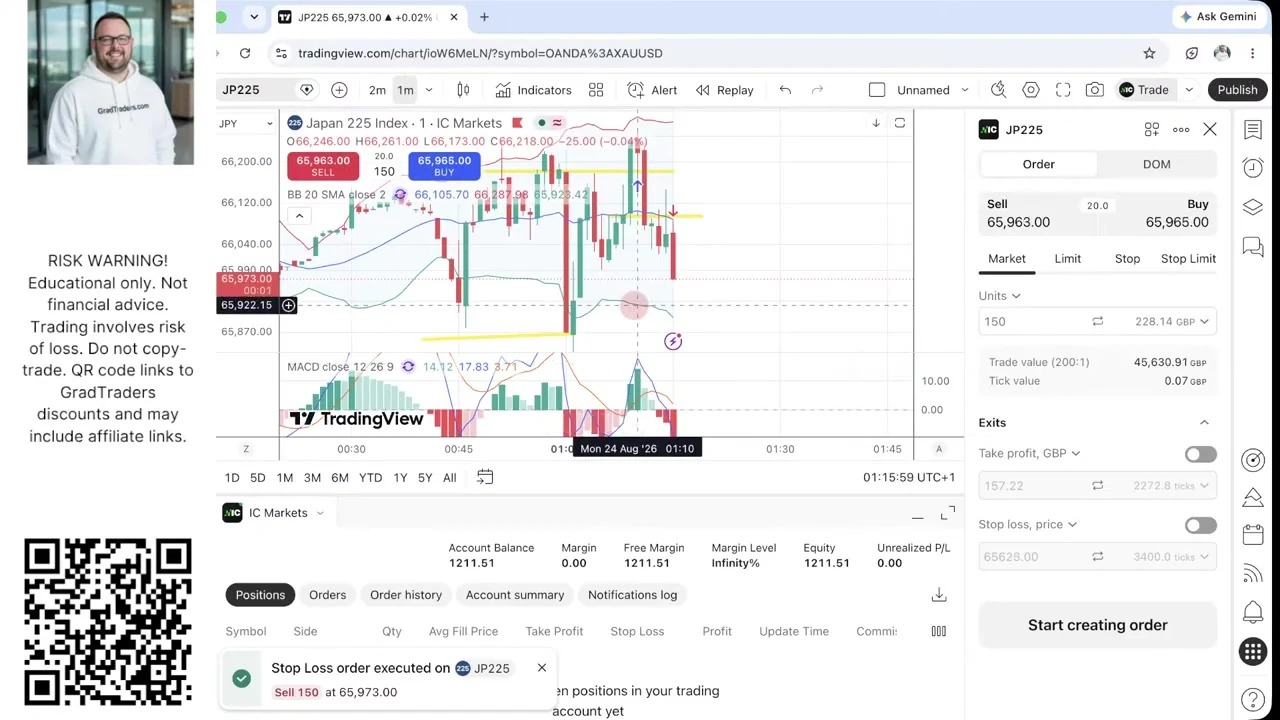Viewport: 1280px width, 720px height.
Task: Take chart snapshot camera icon
Action: click(x=1095, y=90)
